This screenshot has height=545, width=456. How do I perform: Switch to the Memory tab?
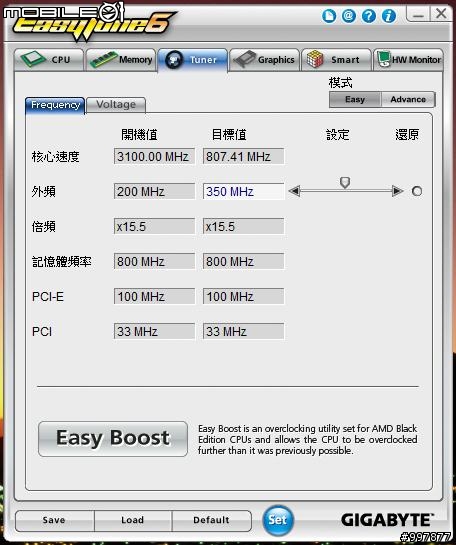point(121,60)
